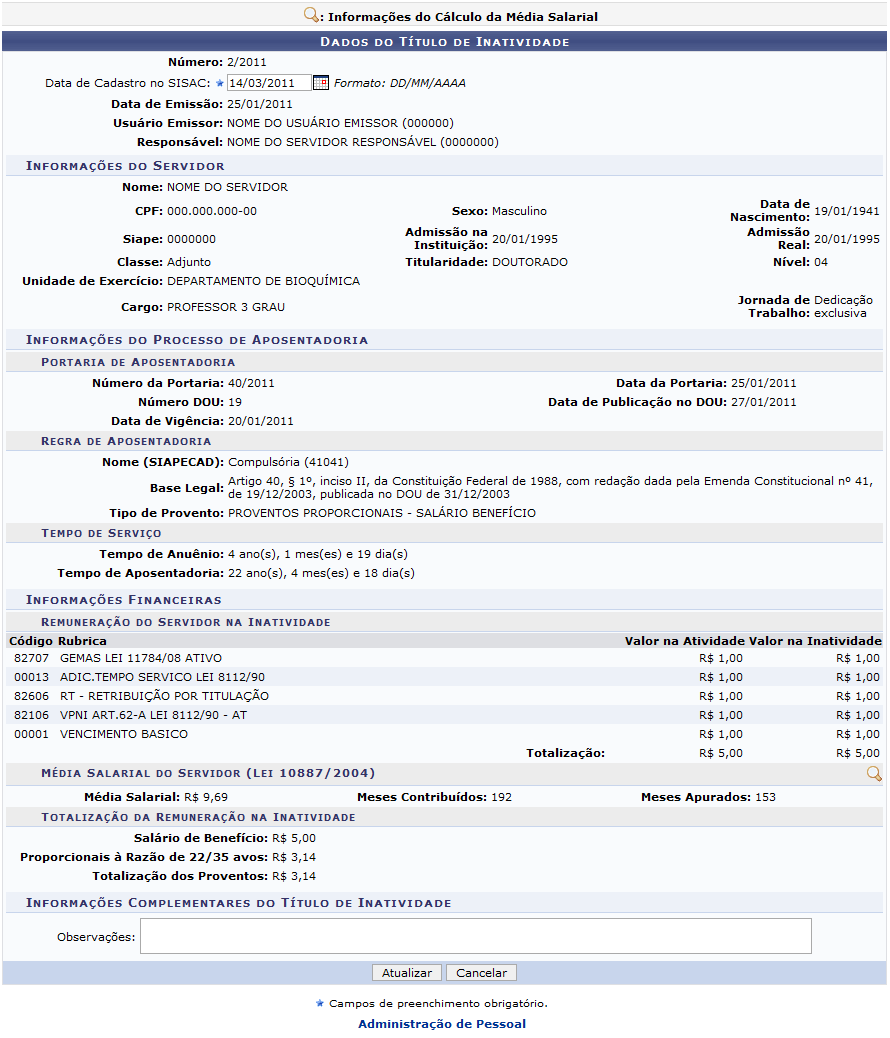
Task: Open the Administração de Pessoal link
Action: 442,1024
